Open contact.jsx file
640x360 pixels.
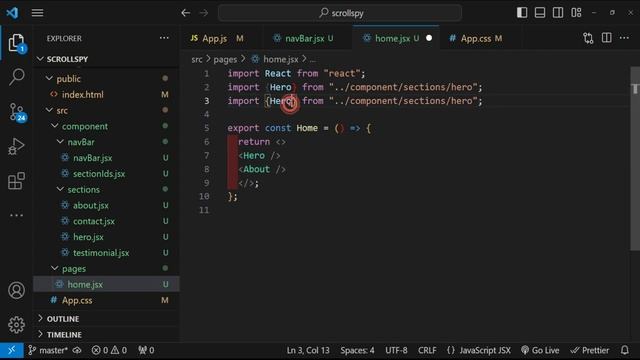[x=106, y=221]
